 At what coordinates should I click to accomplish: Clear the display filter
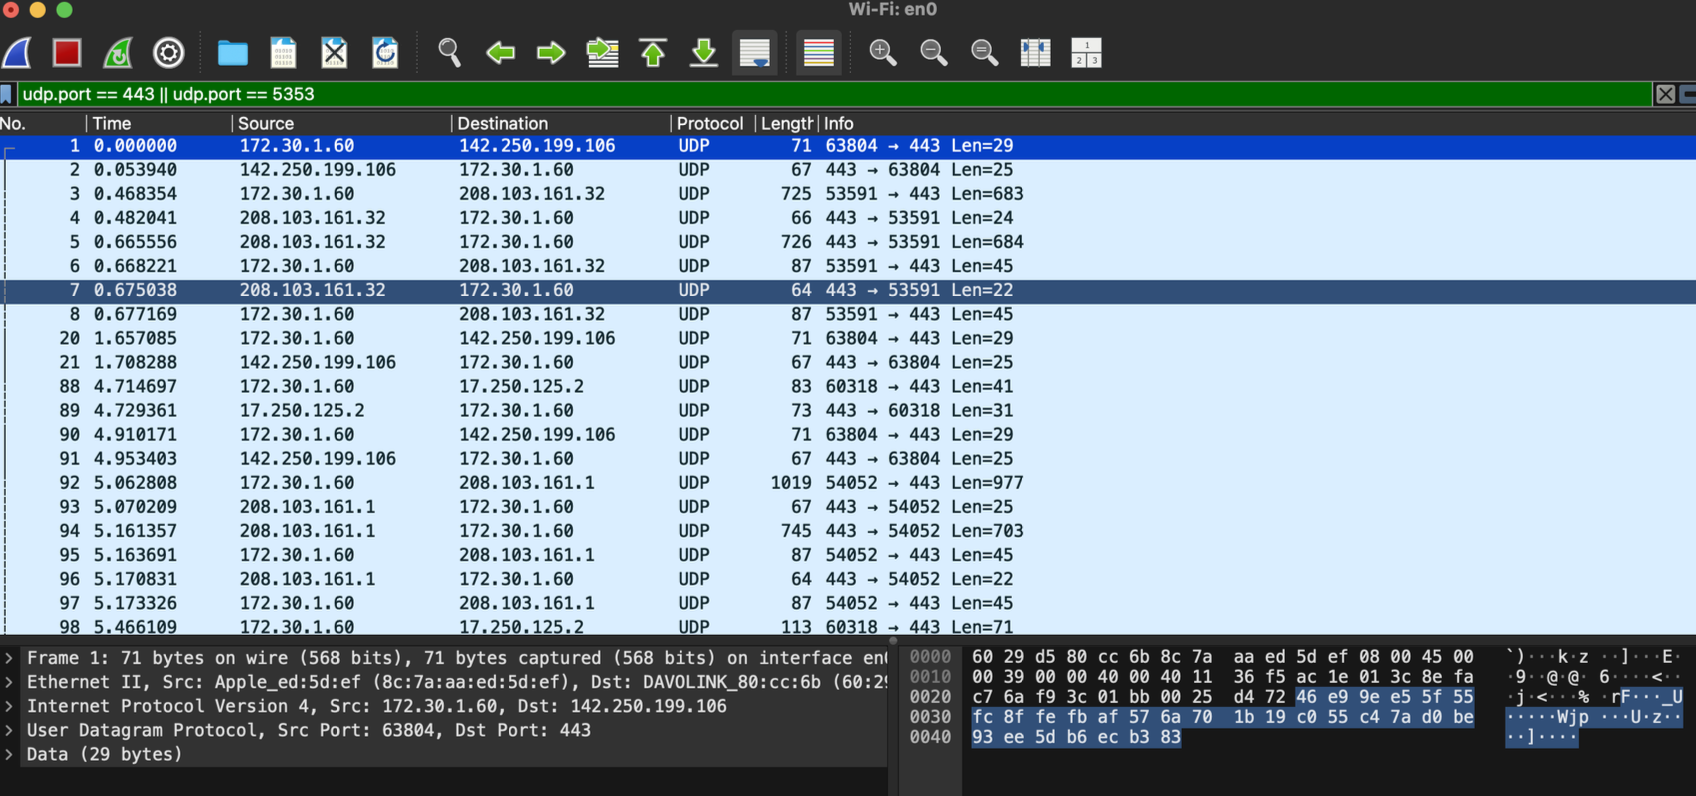tap(1665, 94)
